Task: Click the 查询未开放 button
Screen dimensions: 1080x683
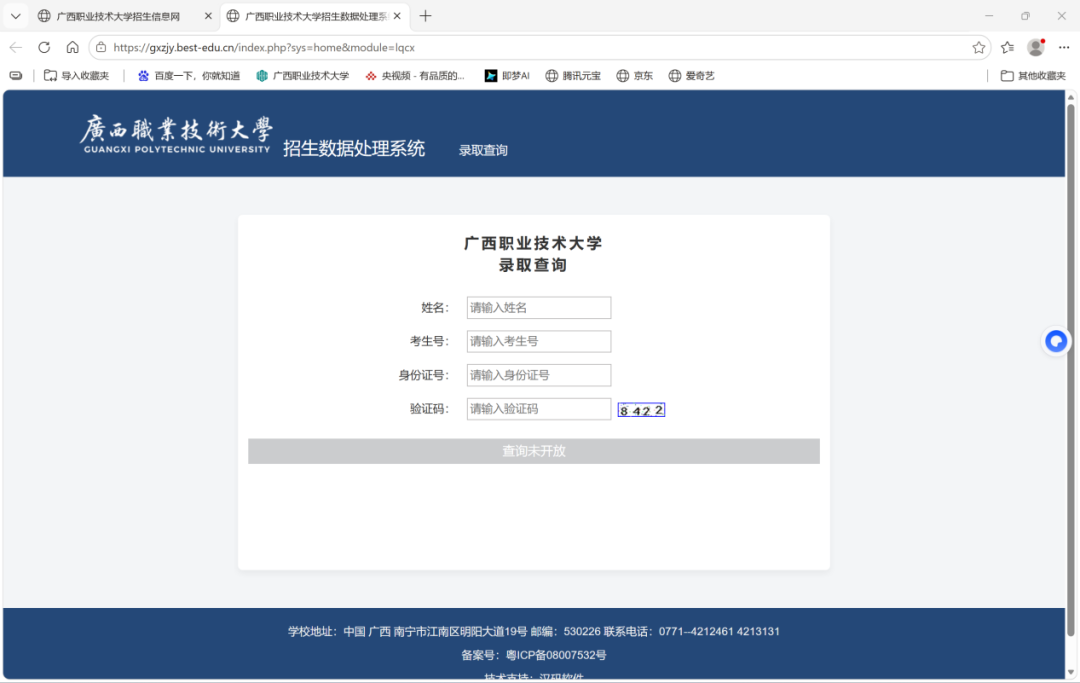Action: click(x=534, y=451)
